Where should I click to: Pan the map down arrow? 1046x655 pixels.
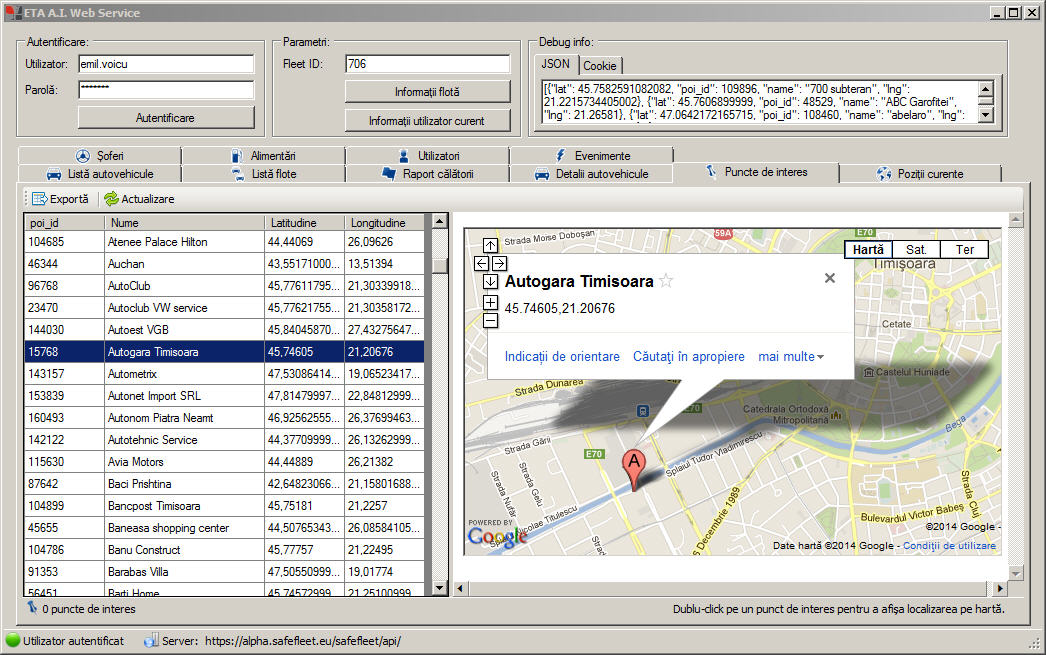[x=490, y=281]
